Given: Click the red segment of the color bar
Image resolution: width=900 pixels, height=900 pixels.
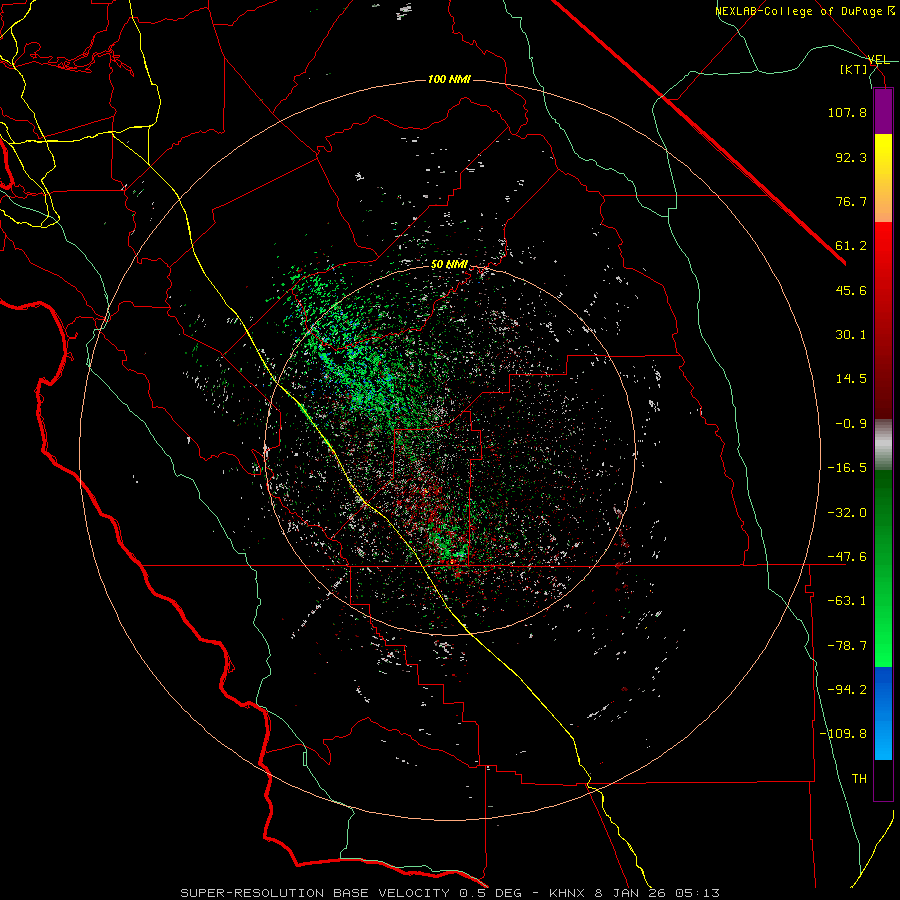Looking at the screenshot, I should tap(883, 320).
